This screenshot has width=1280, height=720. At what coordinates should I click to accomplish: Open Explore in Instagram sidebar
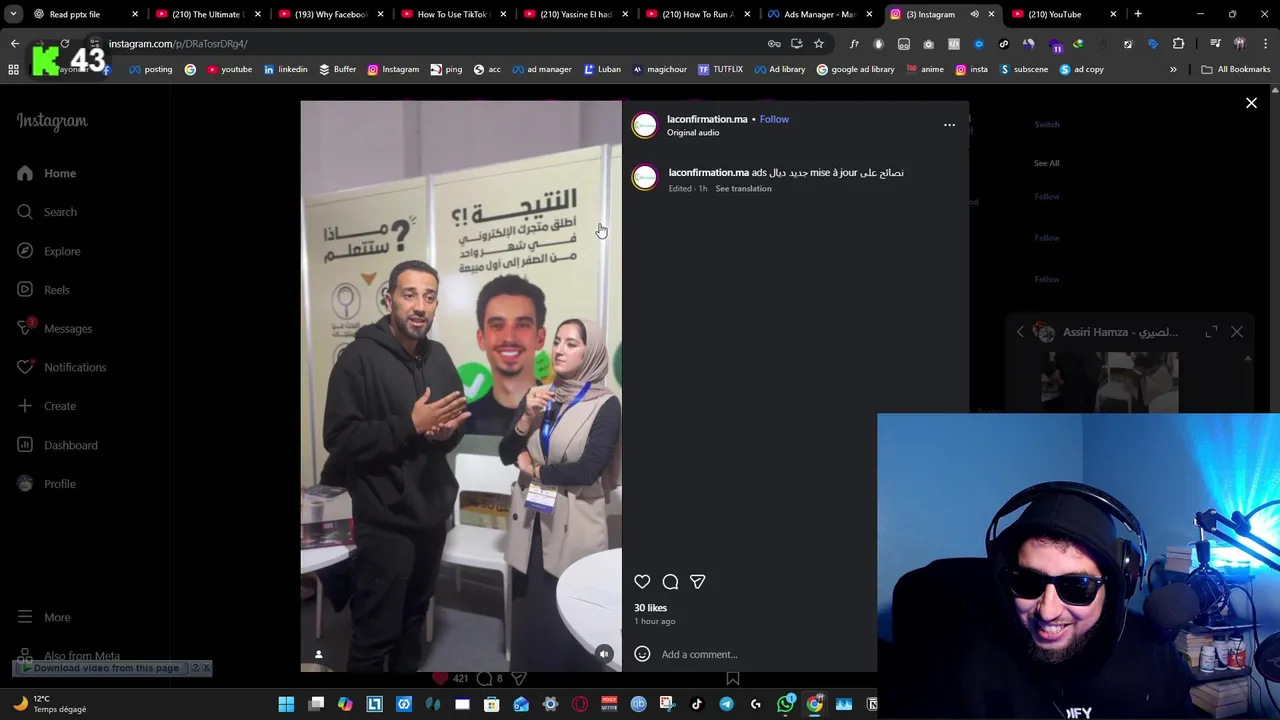tap(49, 251)
